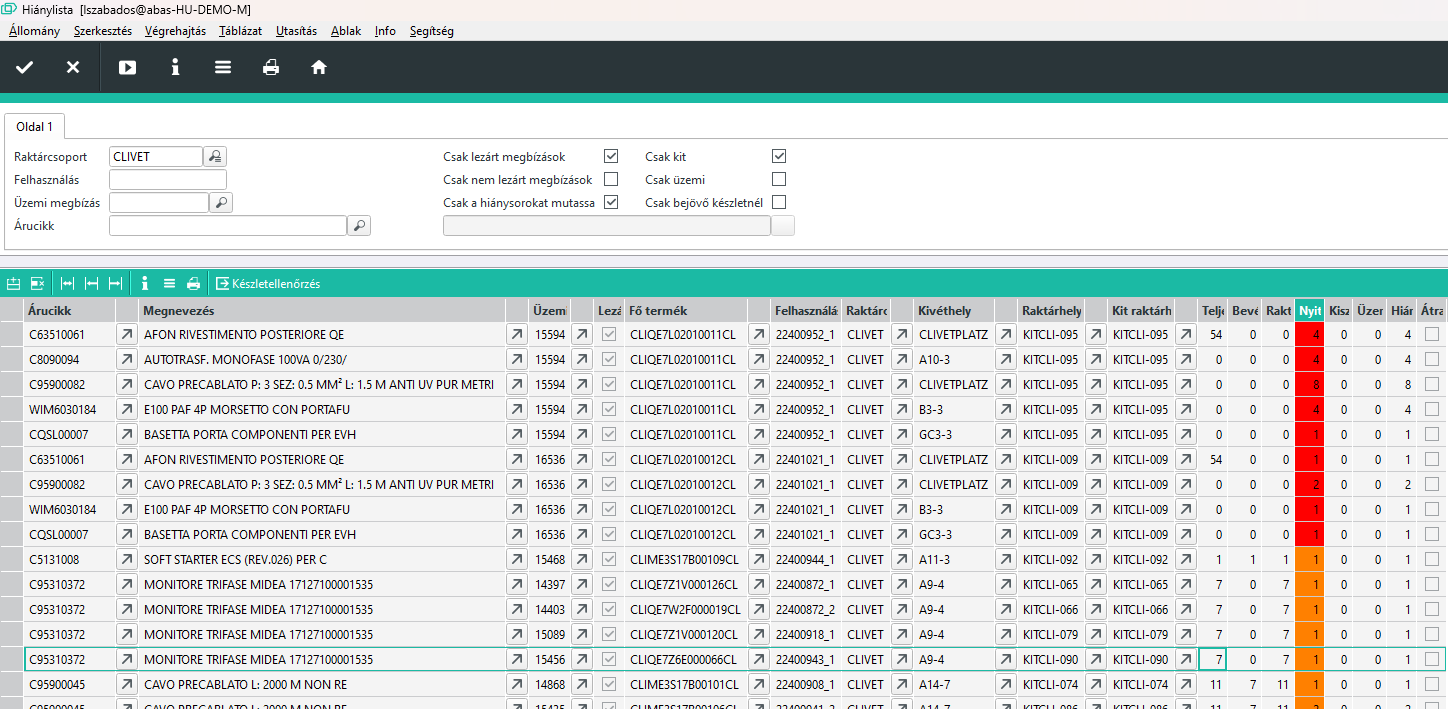Viewport: 1448px width, 709px height.
Task: Click the Fő termék column header
Action: pyautogui.click(x=685, y=310)
